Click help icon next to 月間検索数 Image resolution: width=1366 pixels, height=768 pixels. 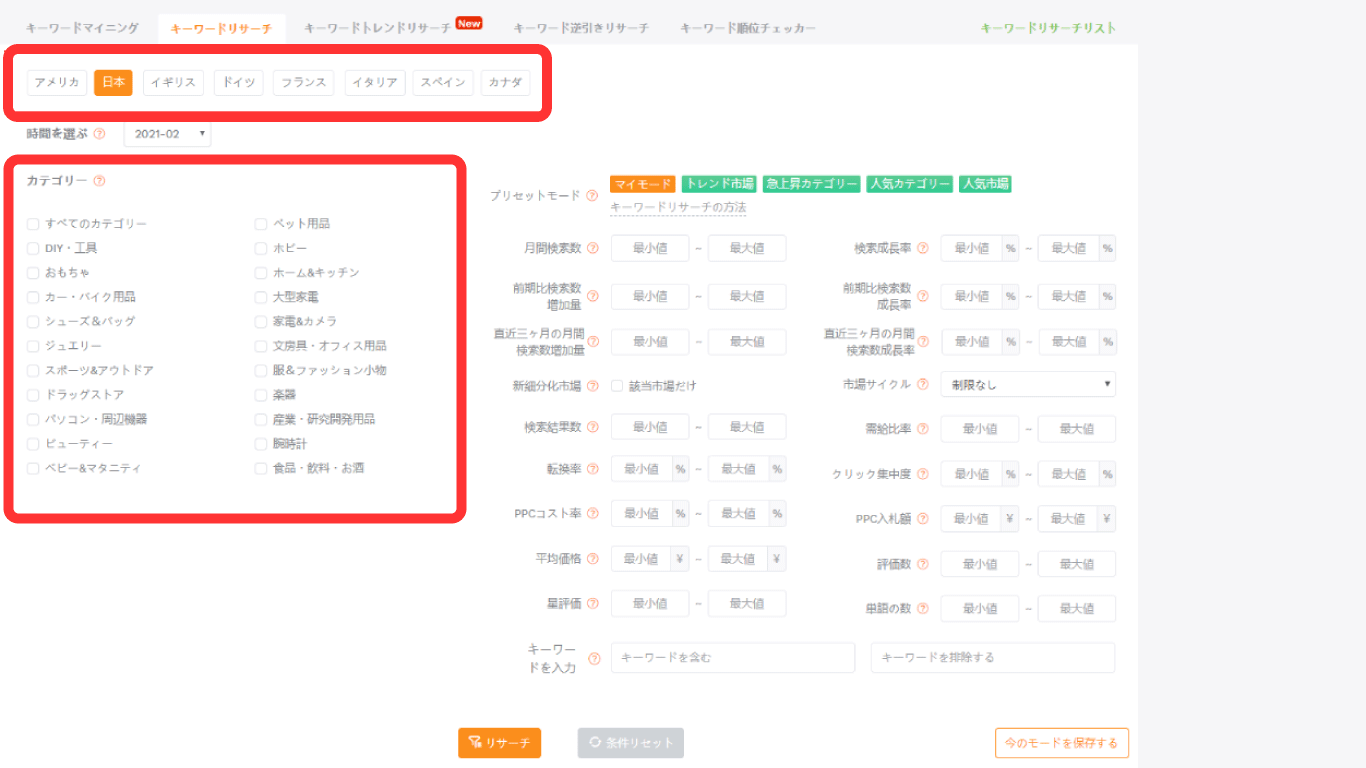click(593, 248)
